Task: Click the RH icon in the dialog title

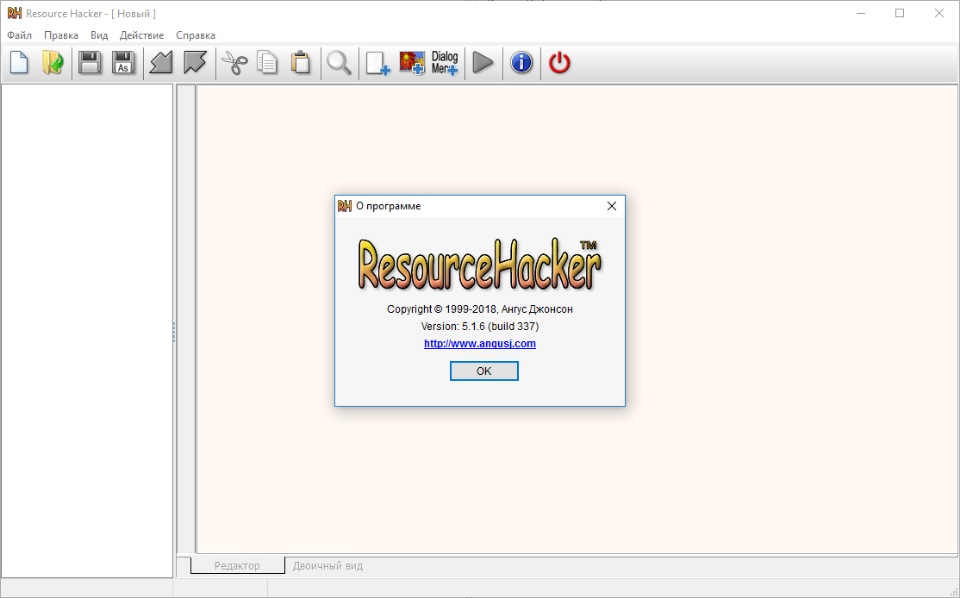Action: coord(345,206)
